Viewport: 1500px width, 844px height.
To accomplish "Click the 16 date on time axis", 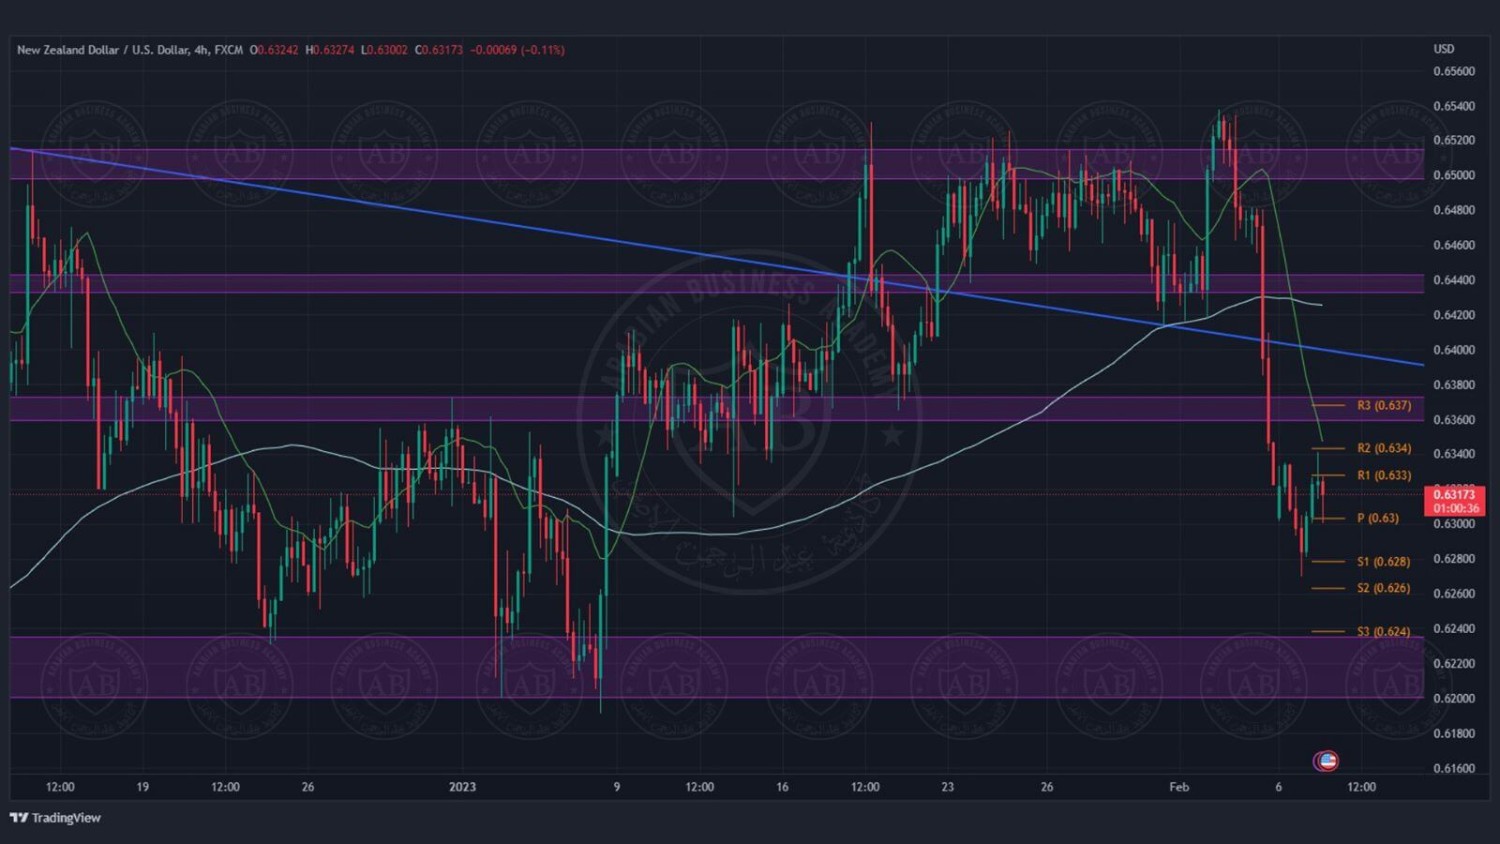I will pos(783,787).
